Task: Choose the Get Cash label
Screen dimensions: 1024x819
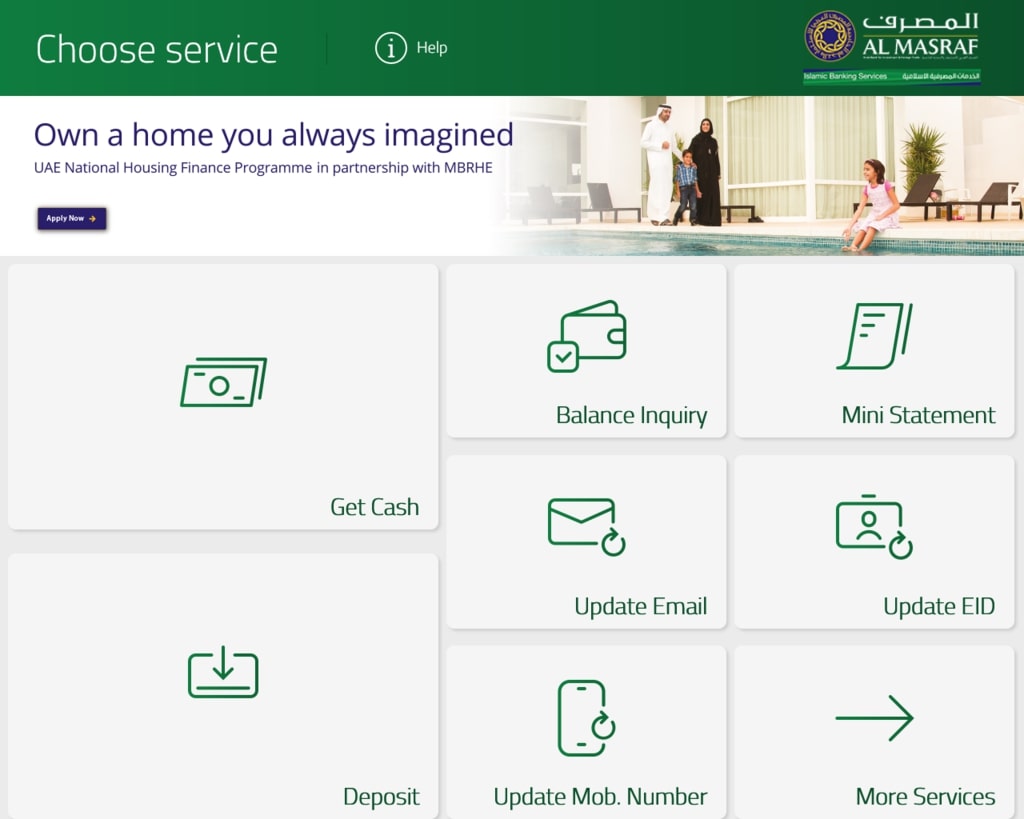Action: [374, 507]
